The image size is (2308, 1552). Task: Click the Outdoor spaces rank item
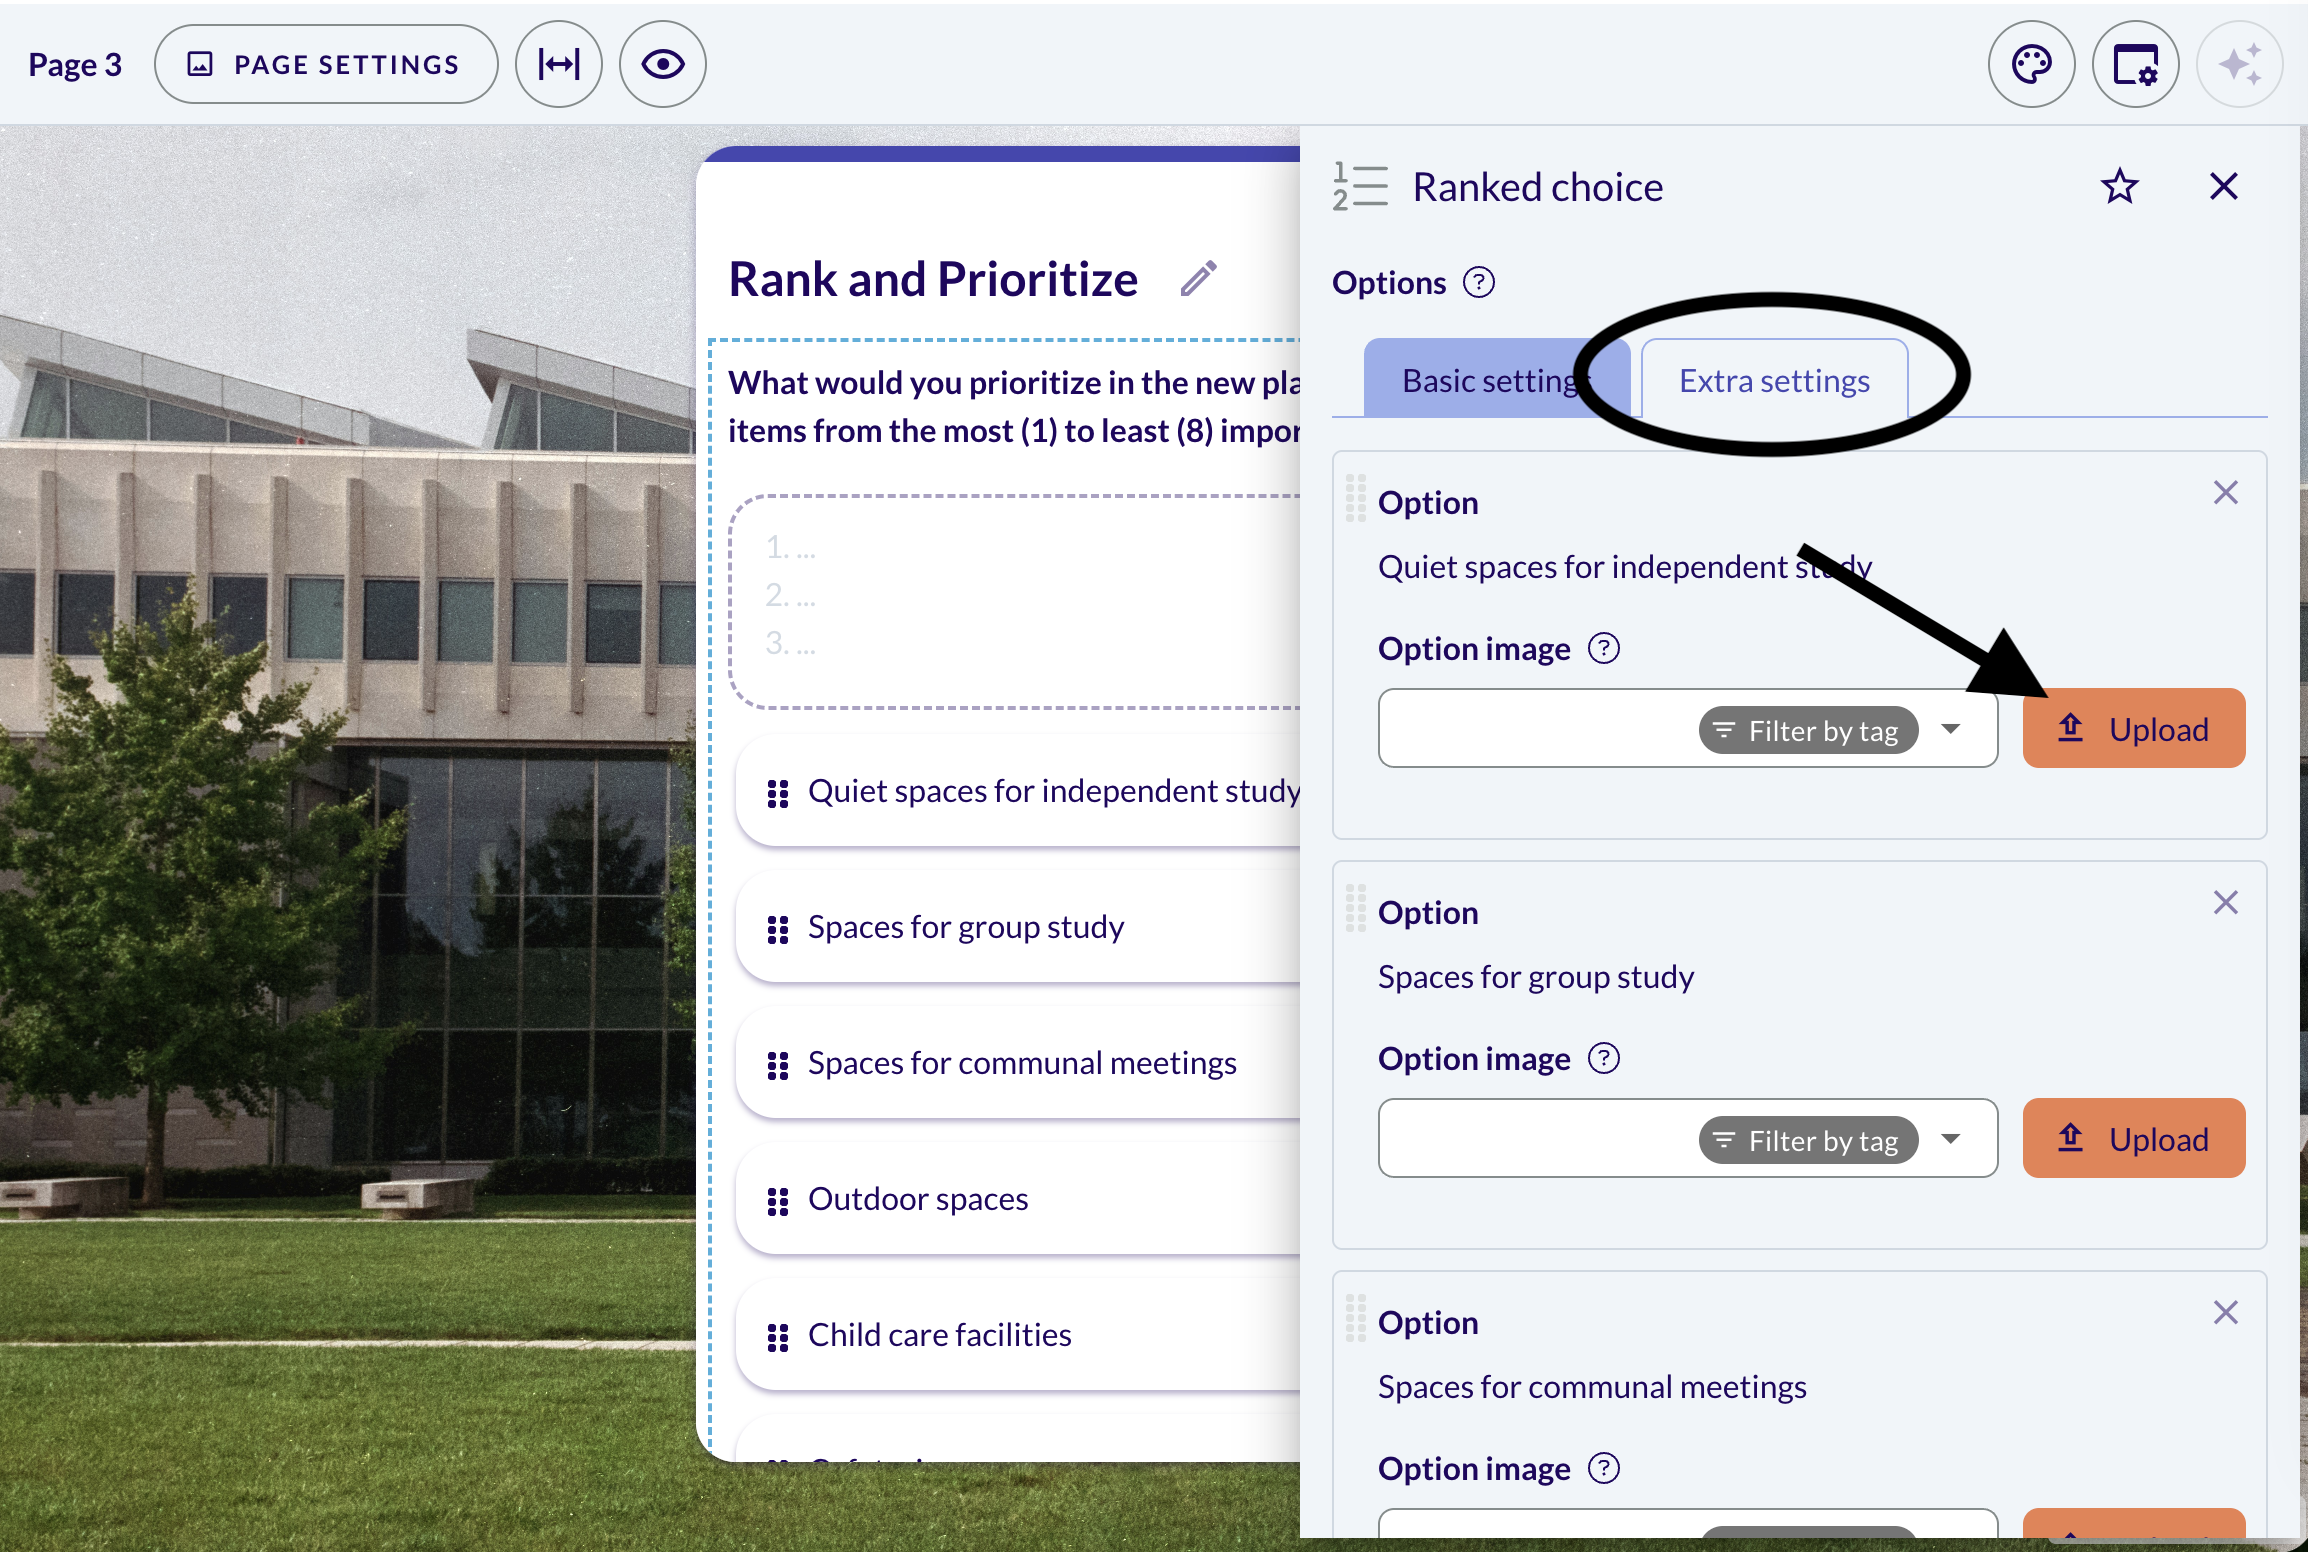1018,1200
